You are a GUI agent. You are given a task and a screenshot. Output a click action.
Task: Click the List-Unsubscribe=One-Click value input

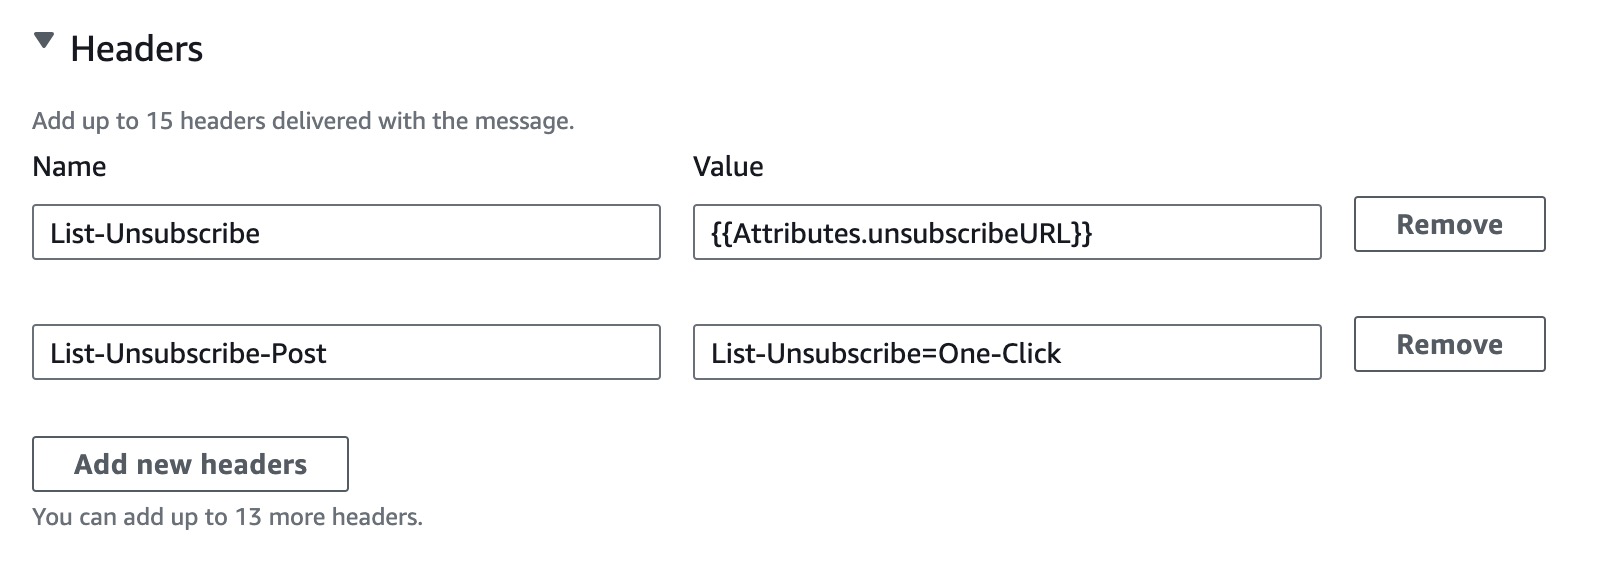[1006, 353]
